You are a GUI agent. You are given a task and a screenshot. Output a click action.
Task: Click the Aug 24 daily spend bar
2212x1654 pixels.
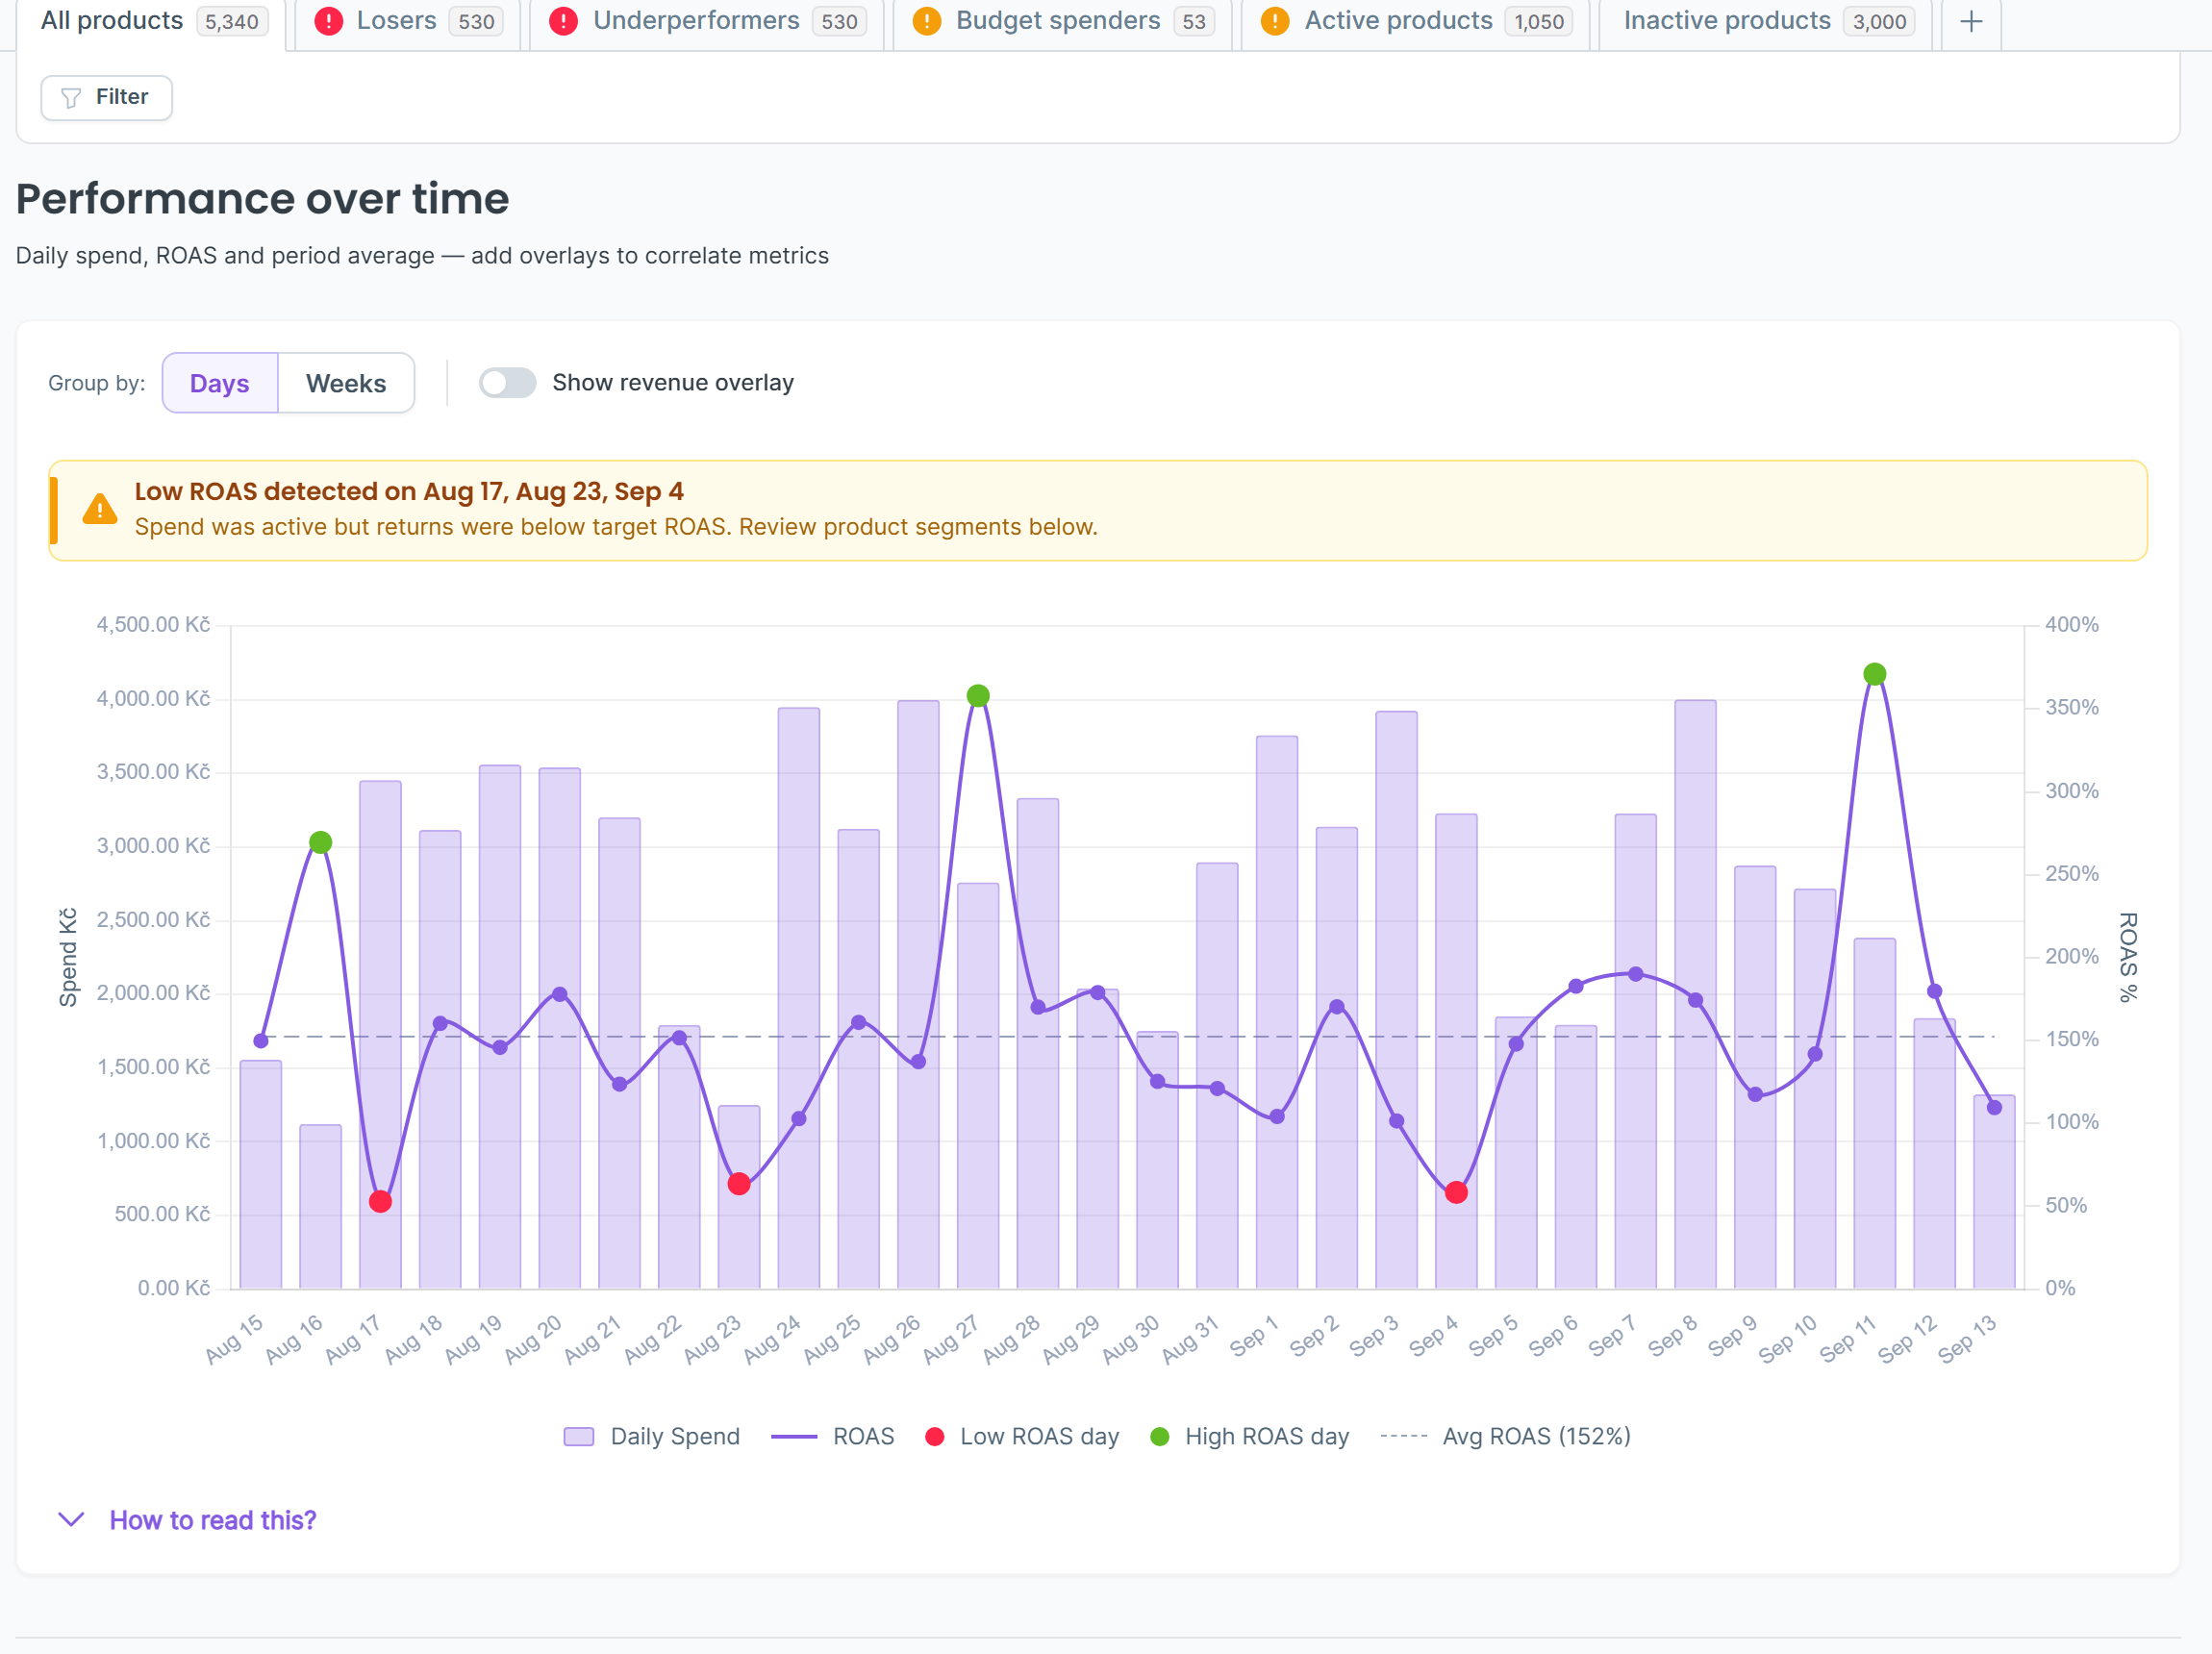(799, 998)
